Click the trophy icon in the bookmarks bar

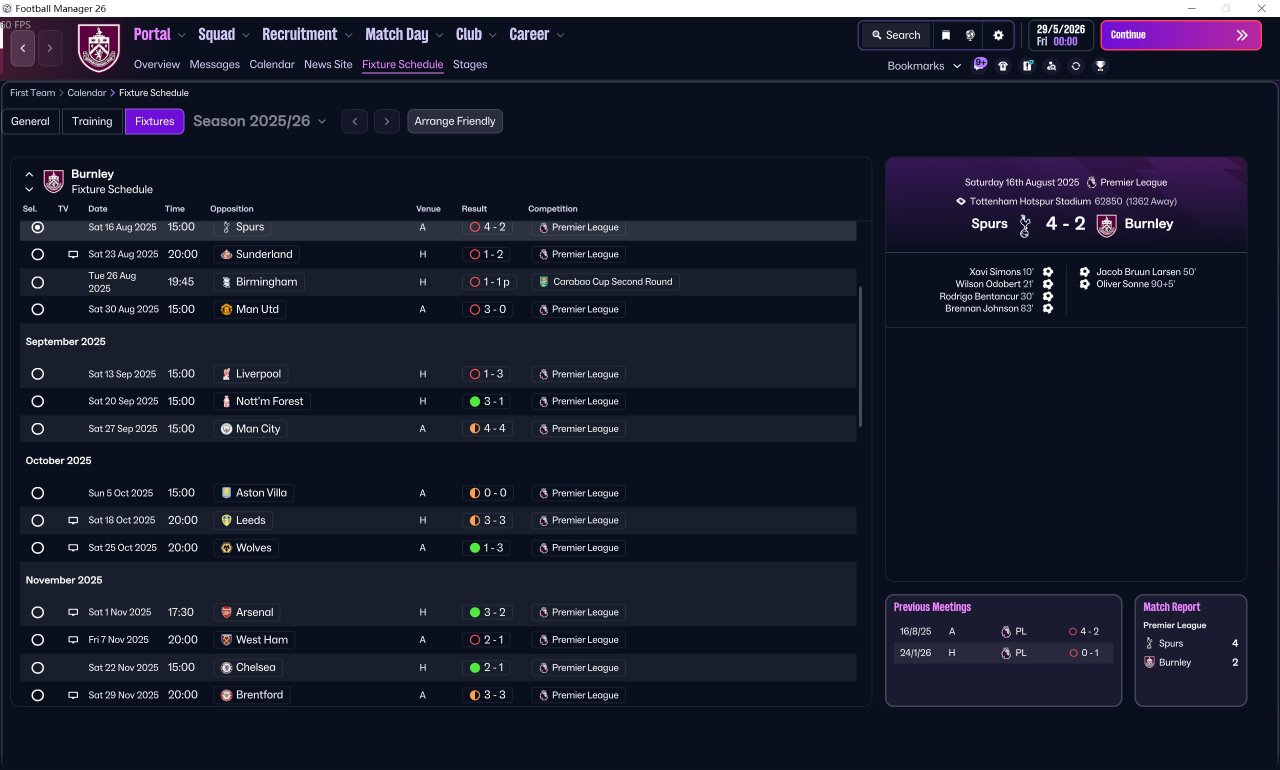[x=1100, y=66]
